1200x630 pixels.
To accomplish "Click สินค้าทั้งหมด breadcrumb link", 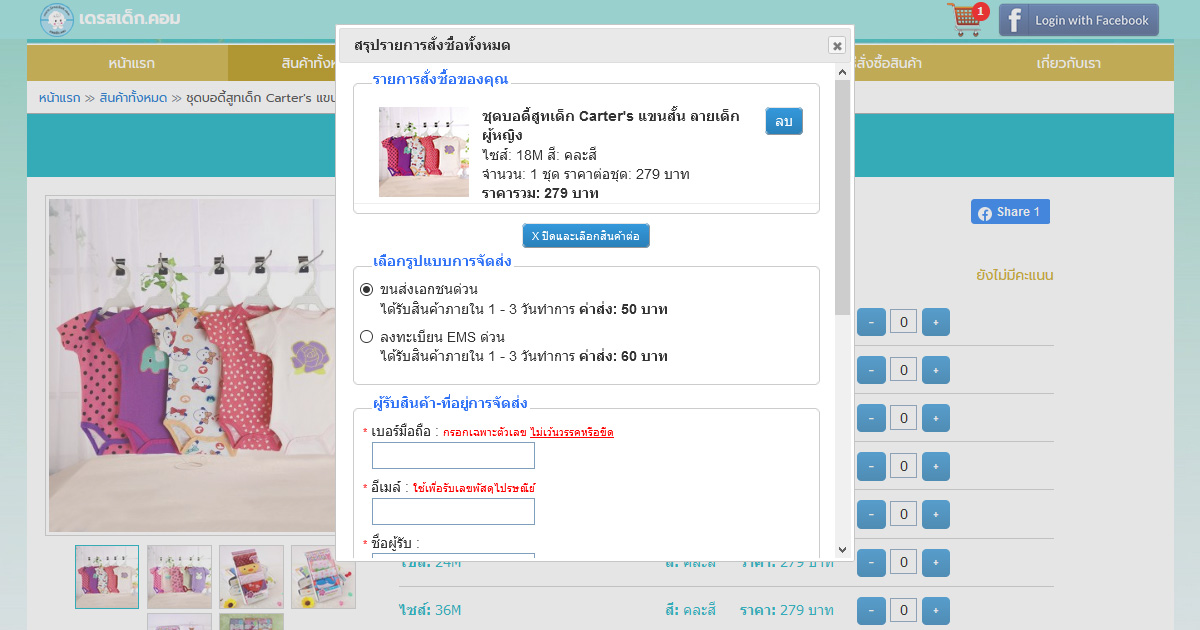I will (x=133, y=98).
